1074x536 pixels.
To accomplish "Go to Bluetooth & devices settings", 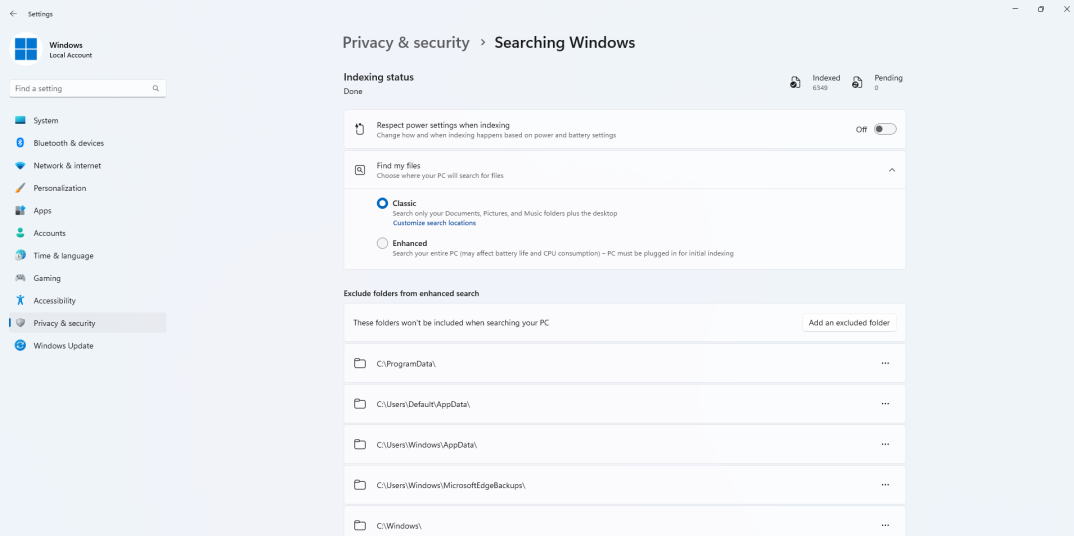I will click(x=88, y=143).
